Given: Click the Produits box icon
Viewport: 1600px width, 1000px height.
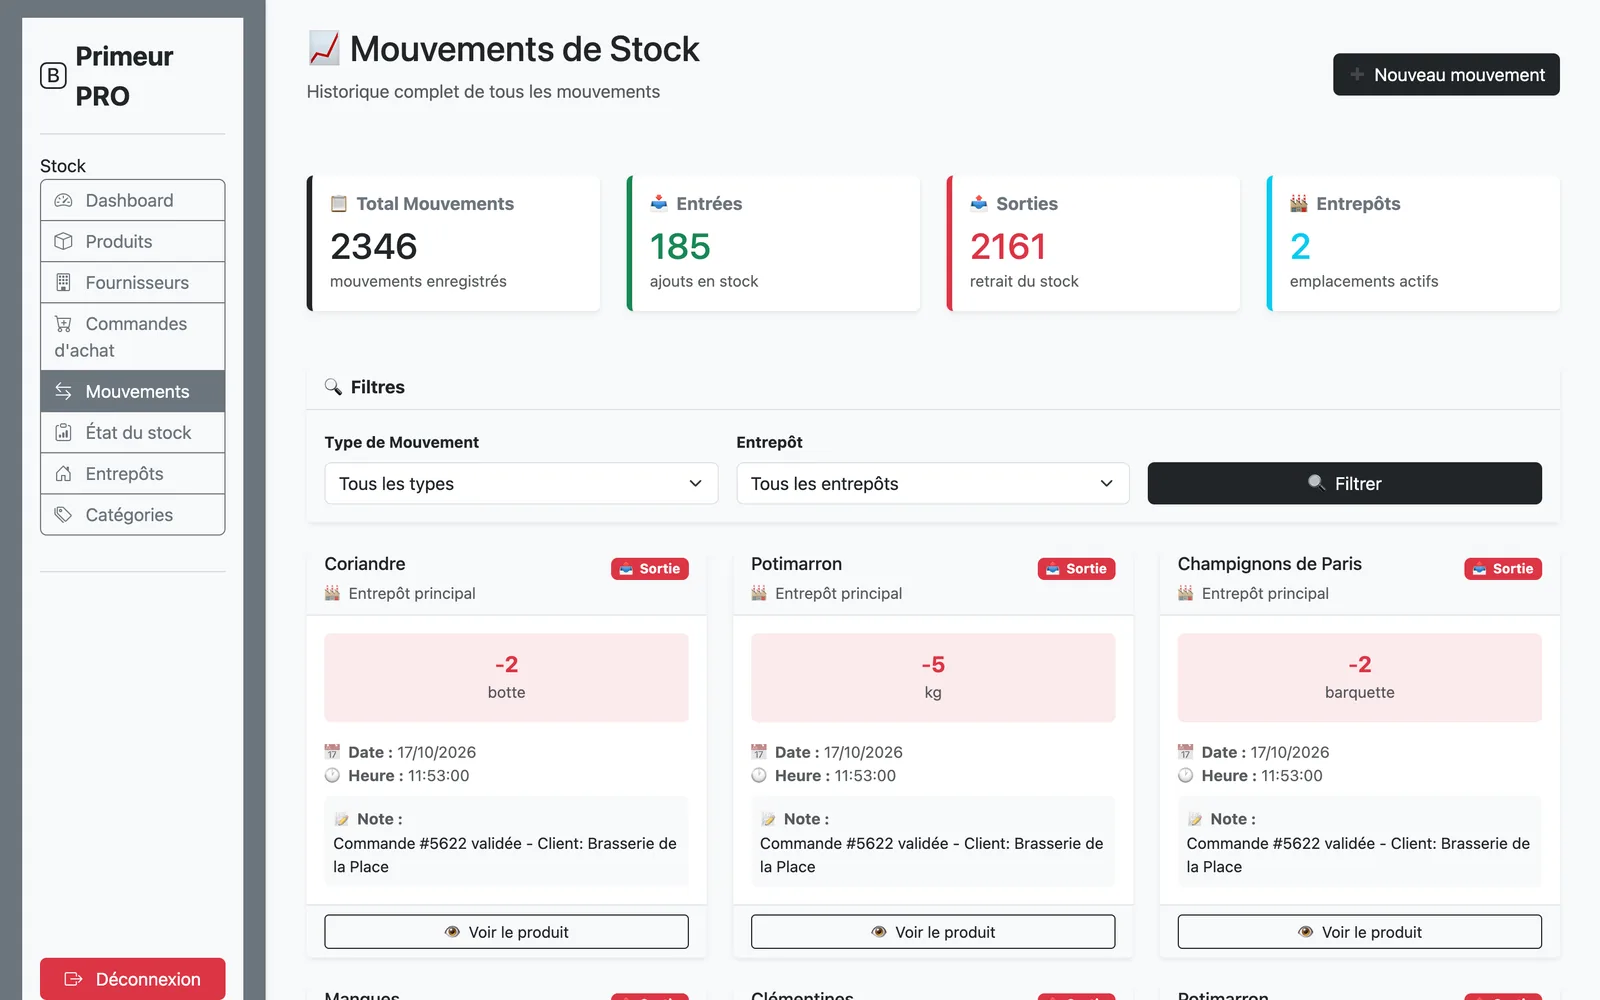Looking at the screenshot, I should pyautogui.click(x=63, y=241).
